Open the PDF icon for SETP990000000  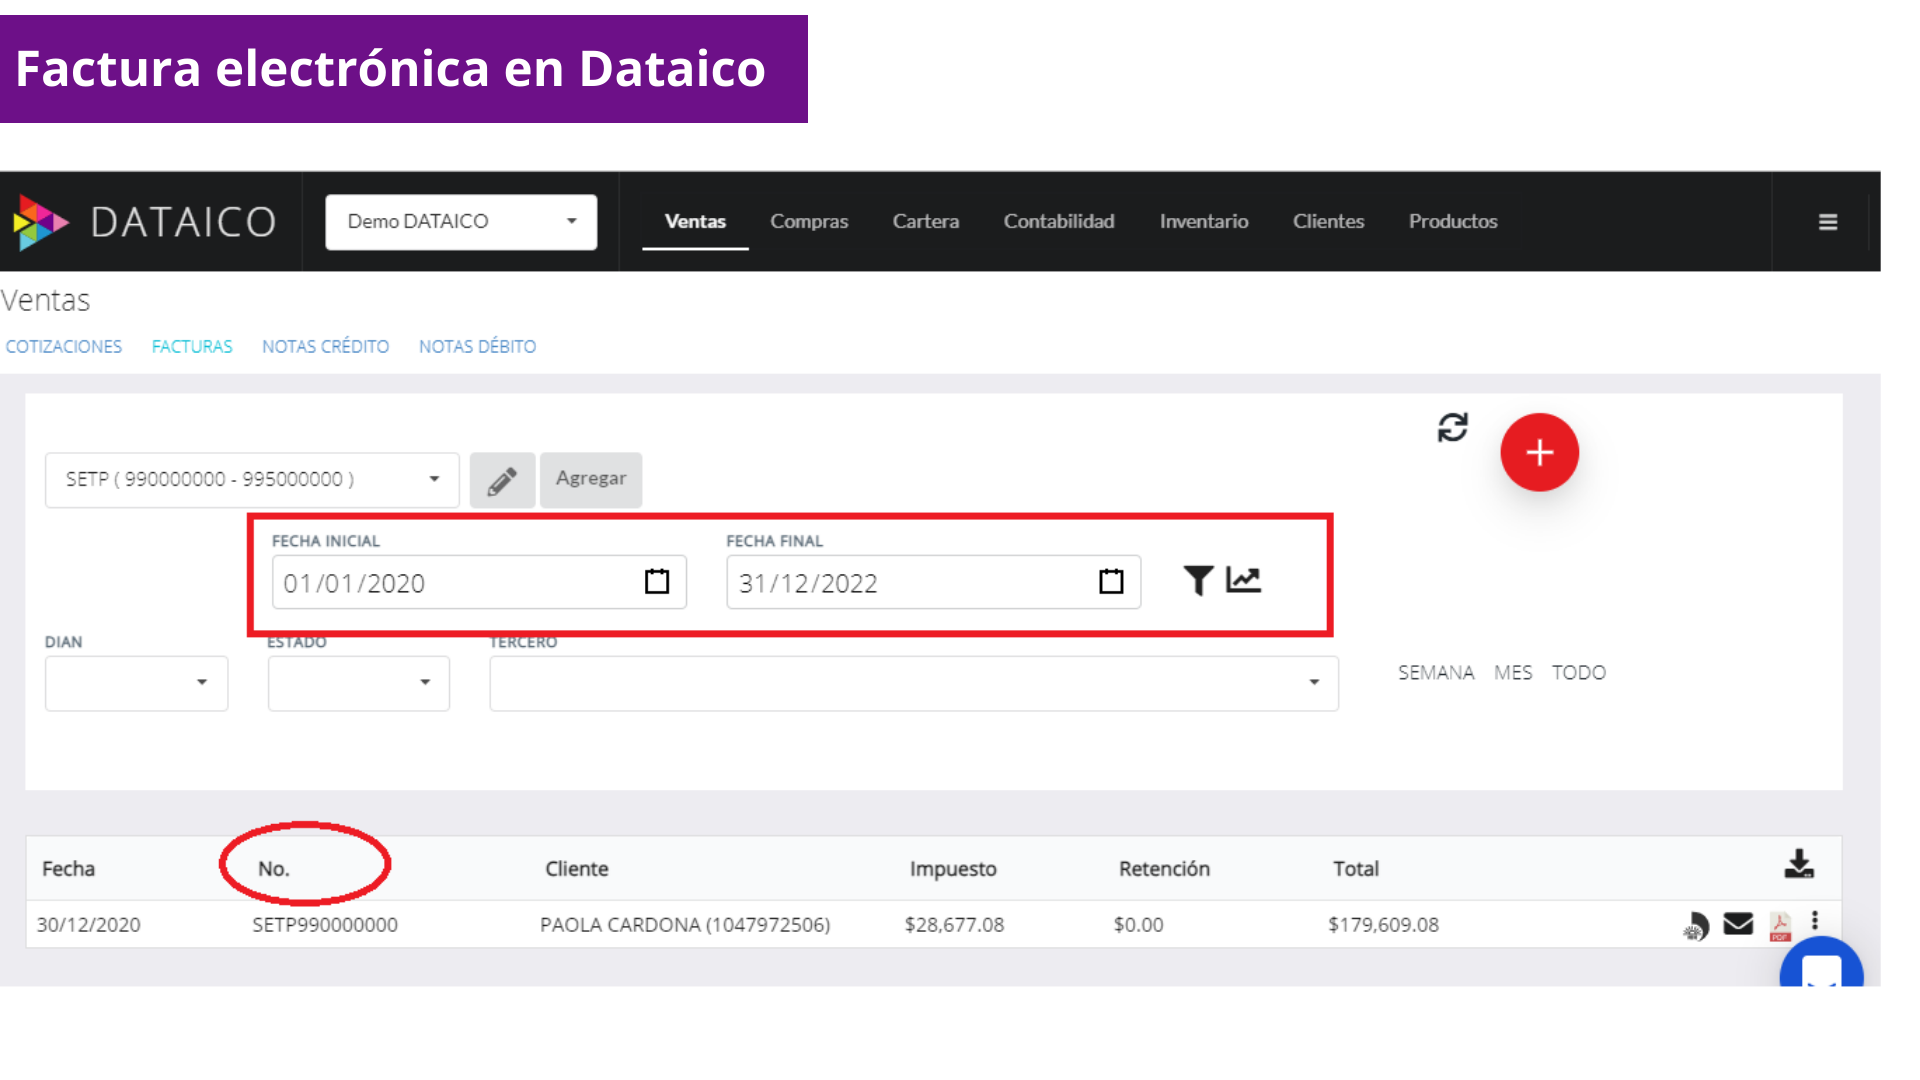(x=1780, y=926)
